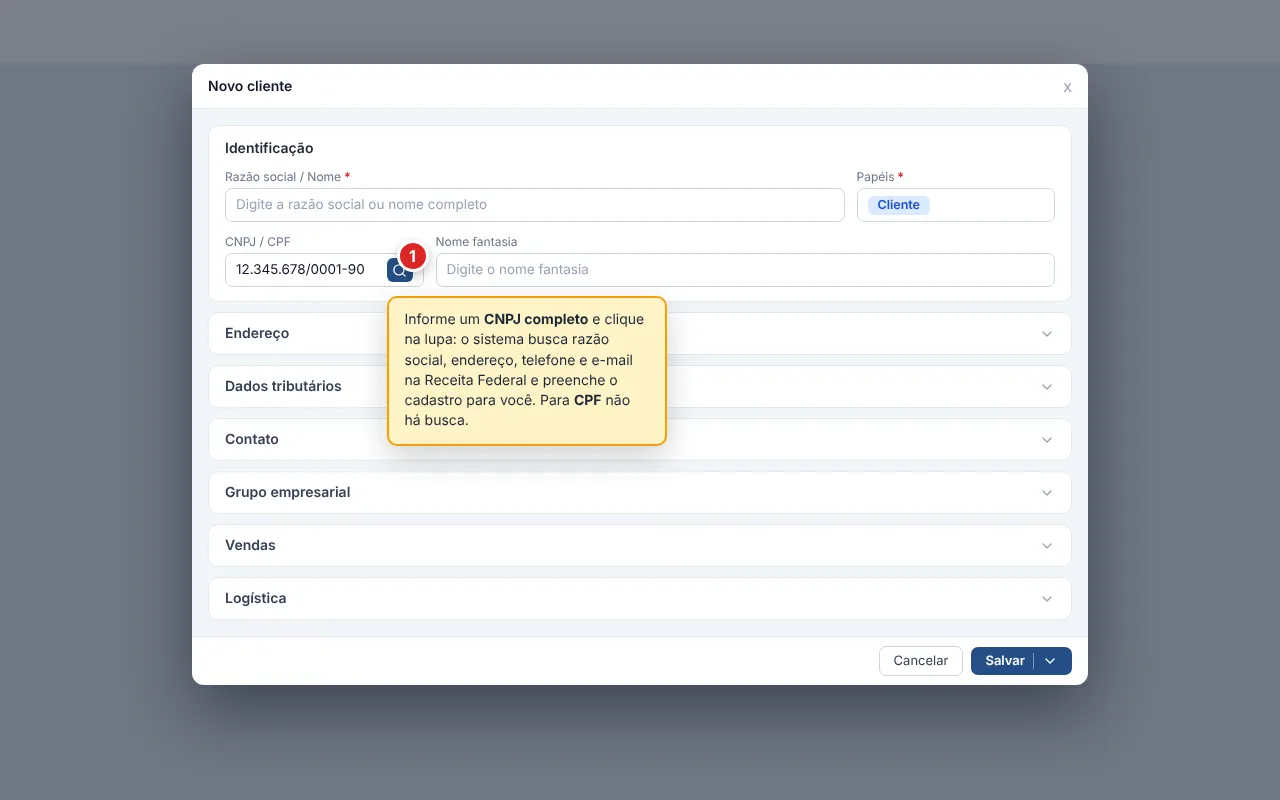Image resolution: width=1280 pixels, height=800 pixels.
Task: Click the Cliente tag in Papéis
Action: point(898,205)
